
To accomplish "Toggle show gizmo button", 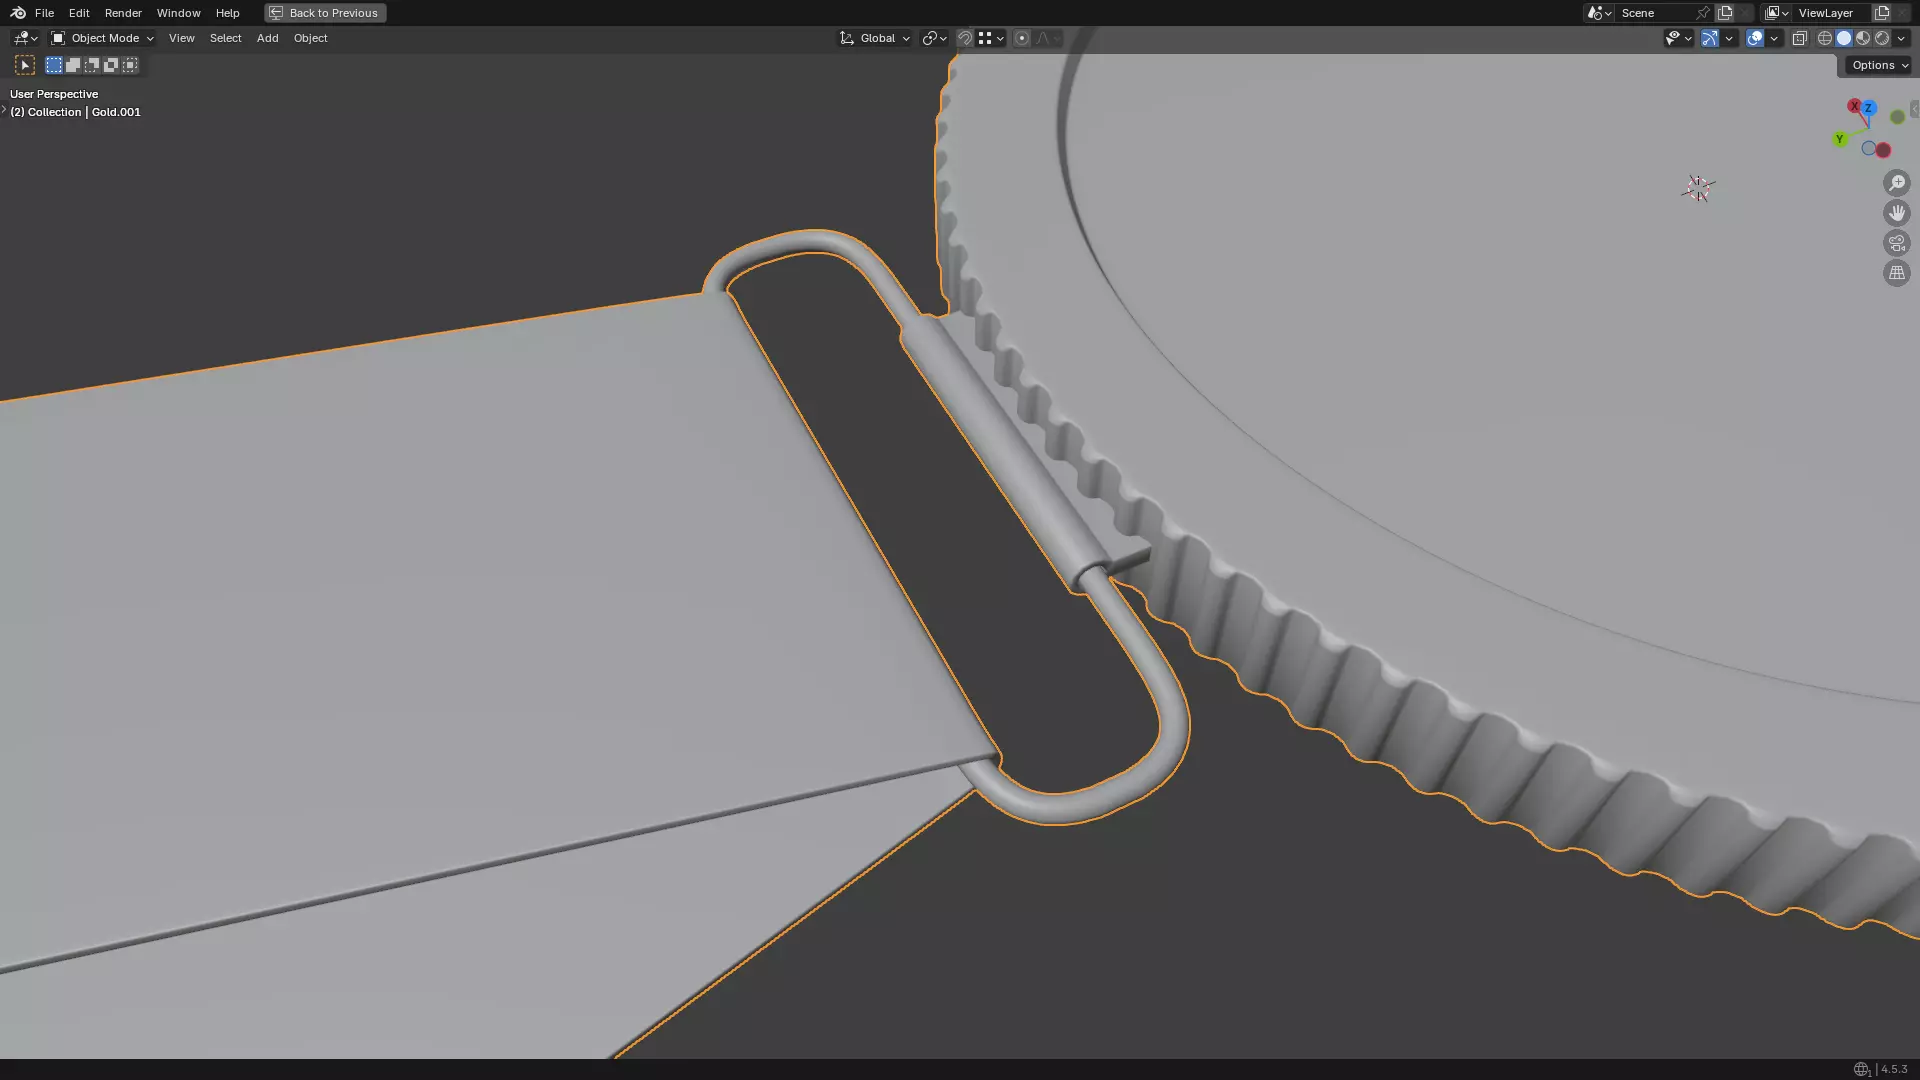I will pos(1710,38).
